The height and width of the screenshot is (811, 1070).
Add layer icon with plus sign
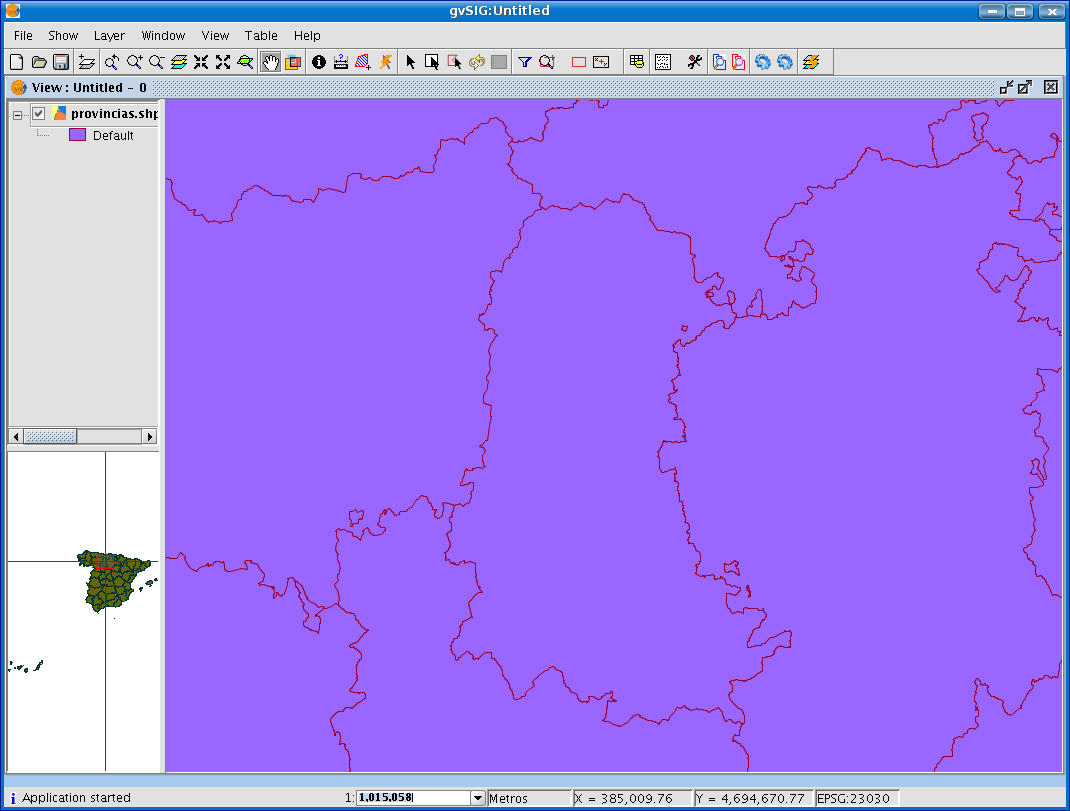point(87,62)
